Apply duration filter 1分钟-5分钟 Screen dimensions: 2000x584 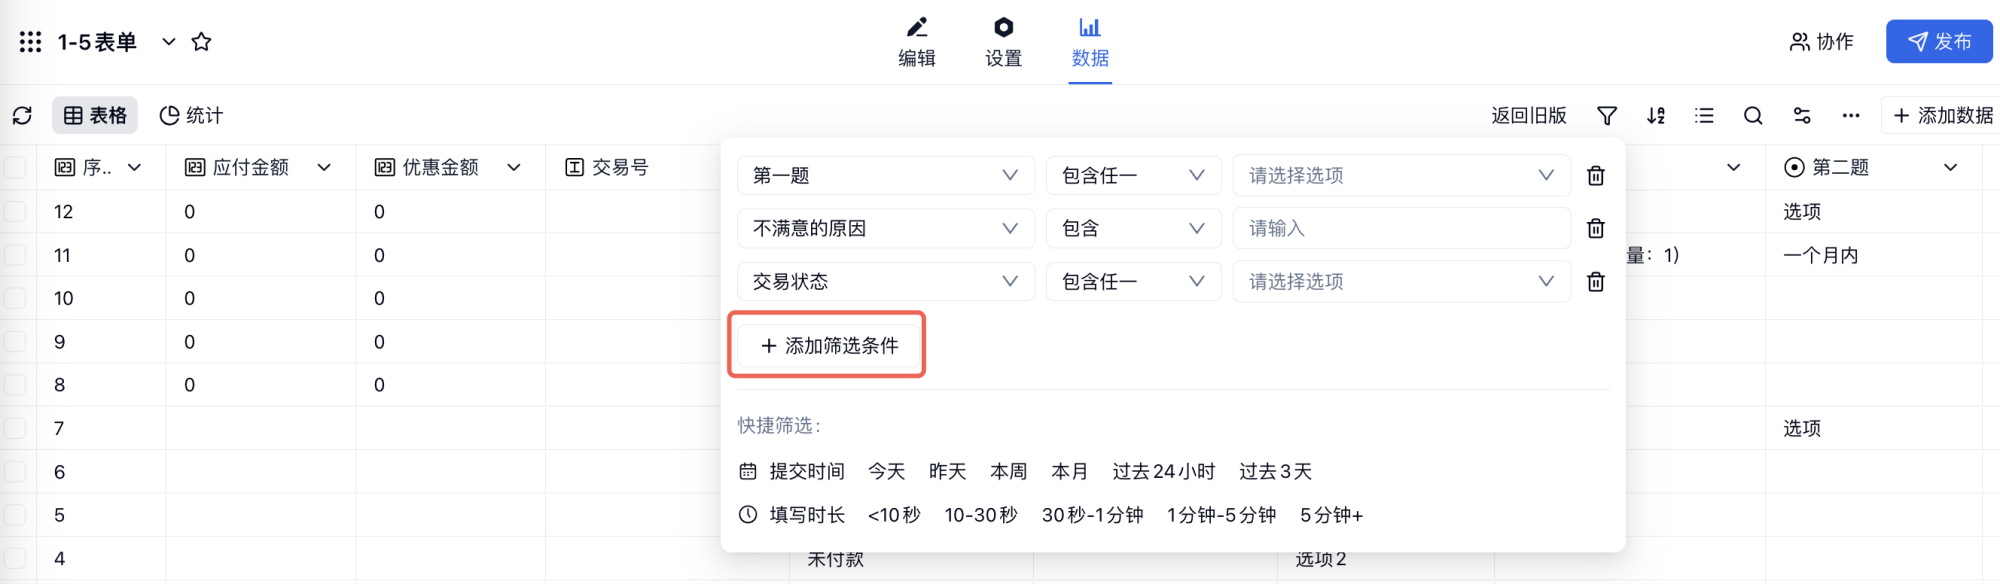tap(1221, 515)
